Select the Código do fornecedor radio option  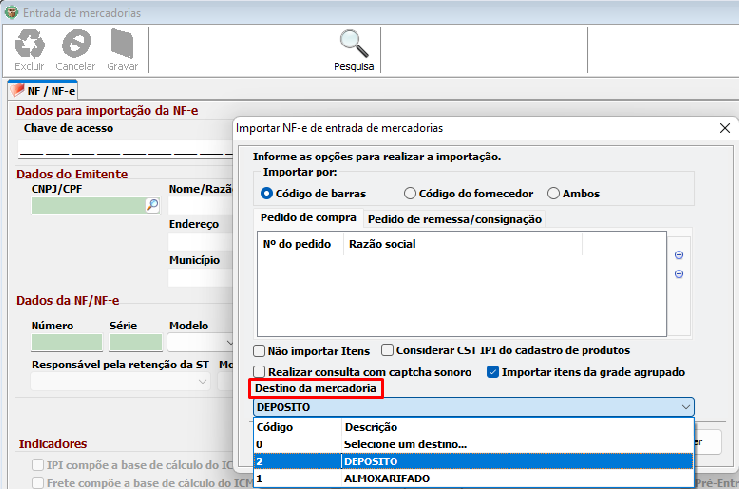point(410,193)
